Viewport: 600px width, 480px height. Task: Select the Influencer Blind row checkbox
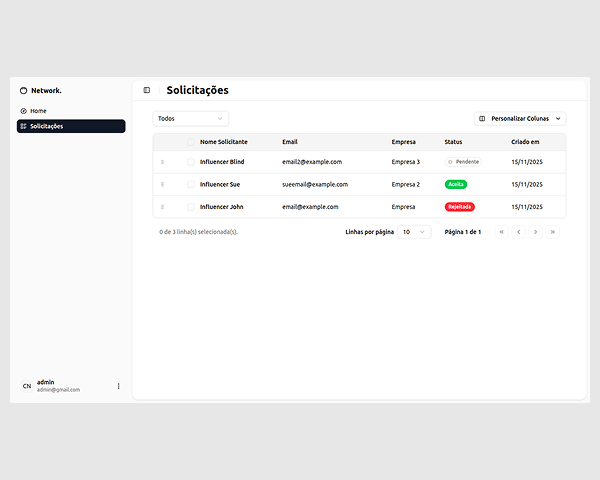(x=191, y=162)
